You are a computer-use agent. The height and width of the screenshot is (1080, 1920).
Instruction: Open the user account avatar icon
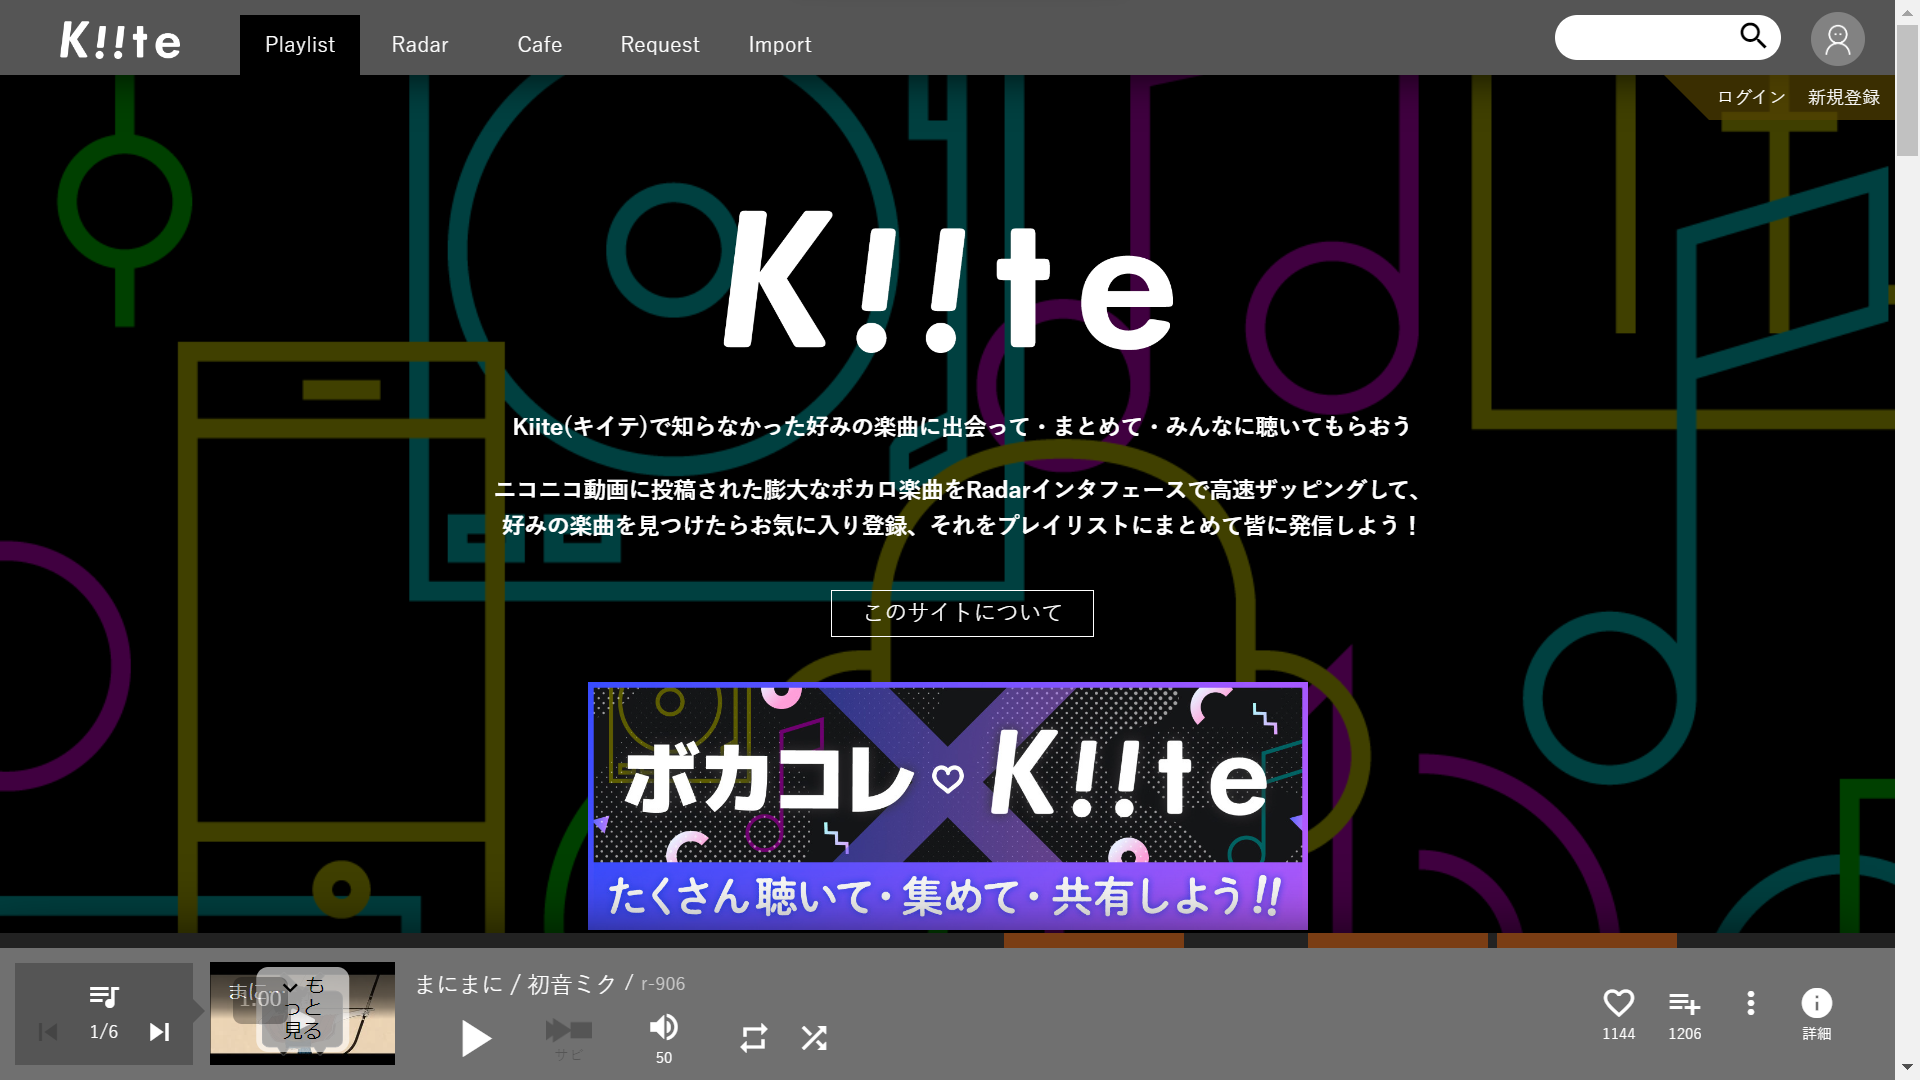[1837, 38]
